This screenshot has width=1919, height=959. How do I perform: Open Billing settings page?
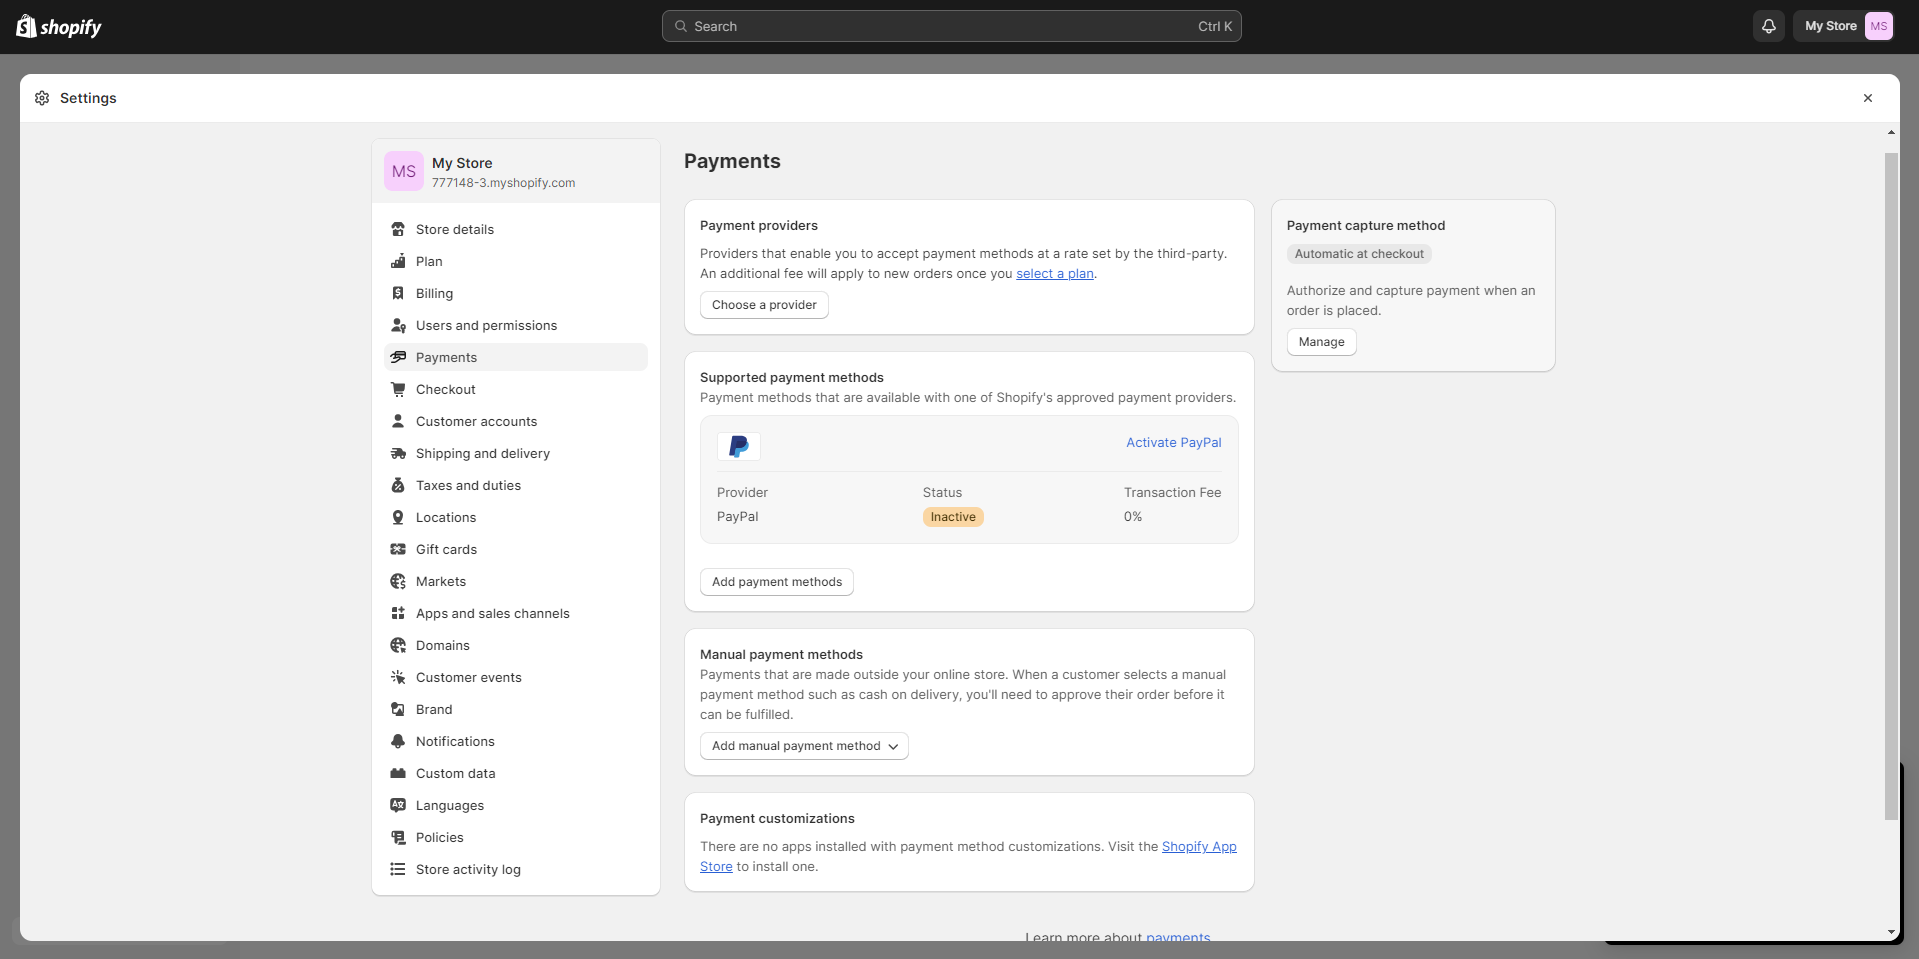tap(516, 293)
